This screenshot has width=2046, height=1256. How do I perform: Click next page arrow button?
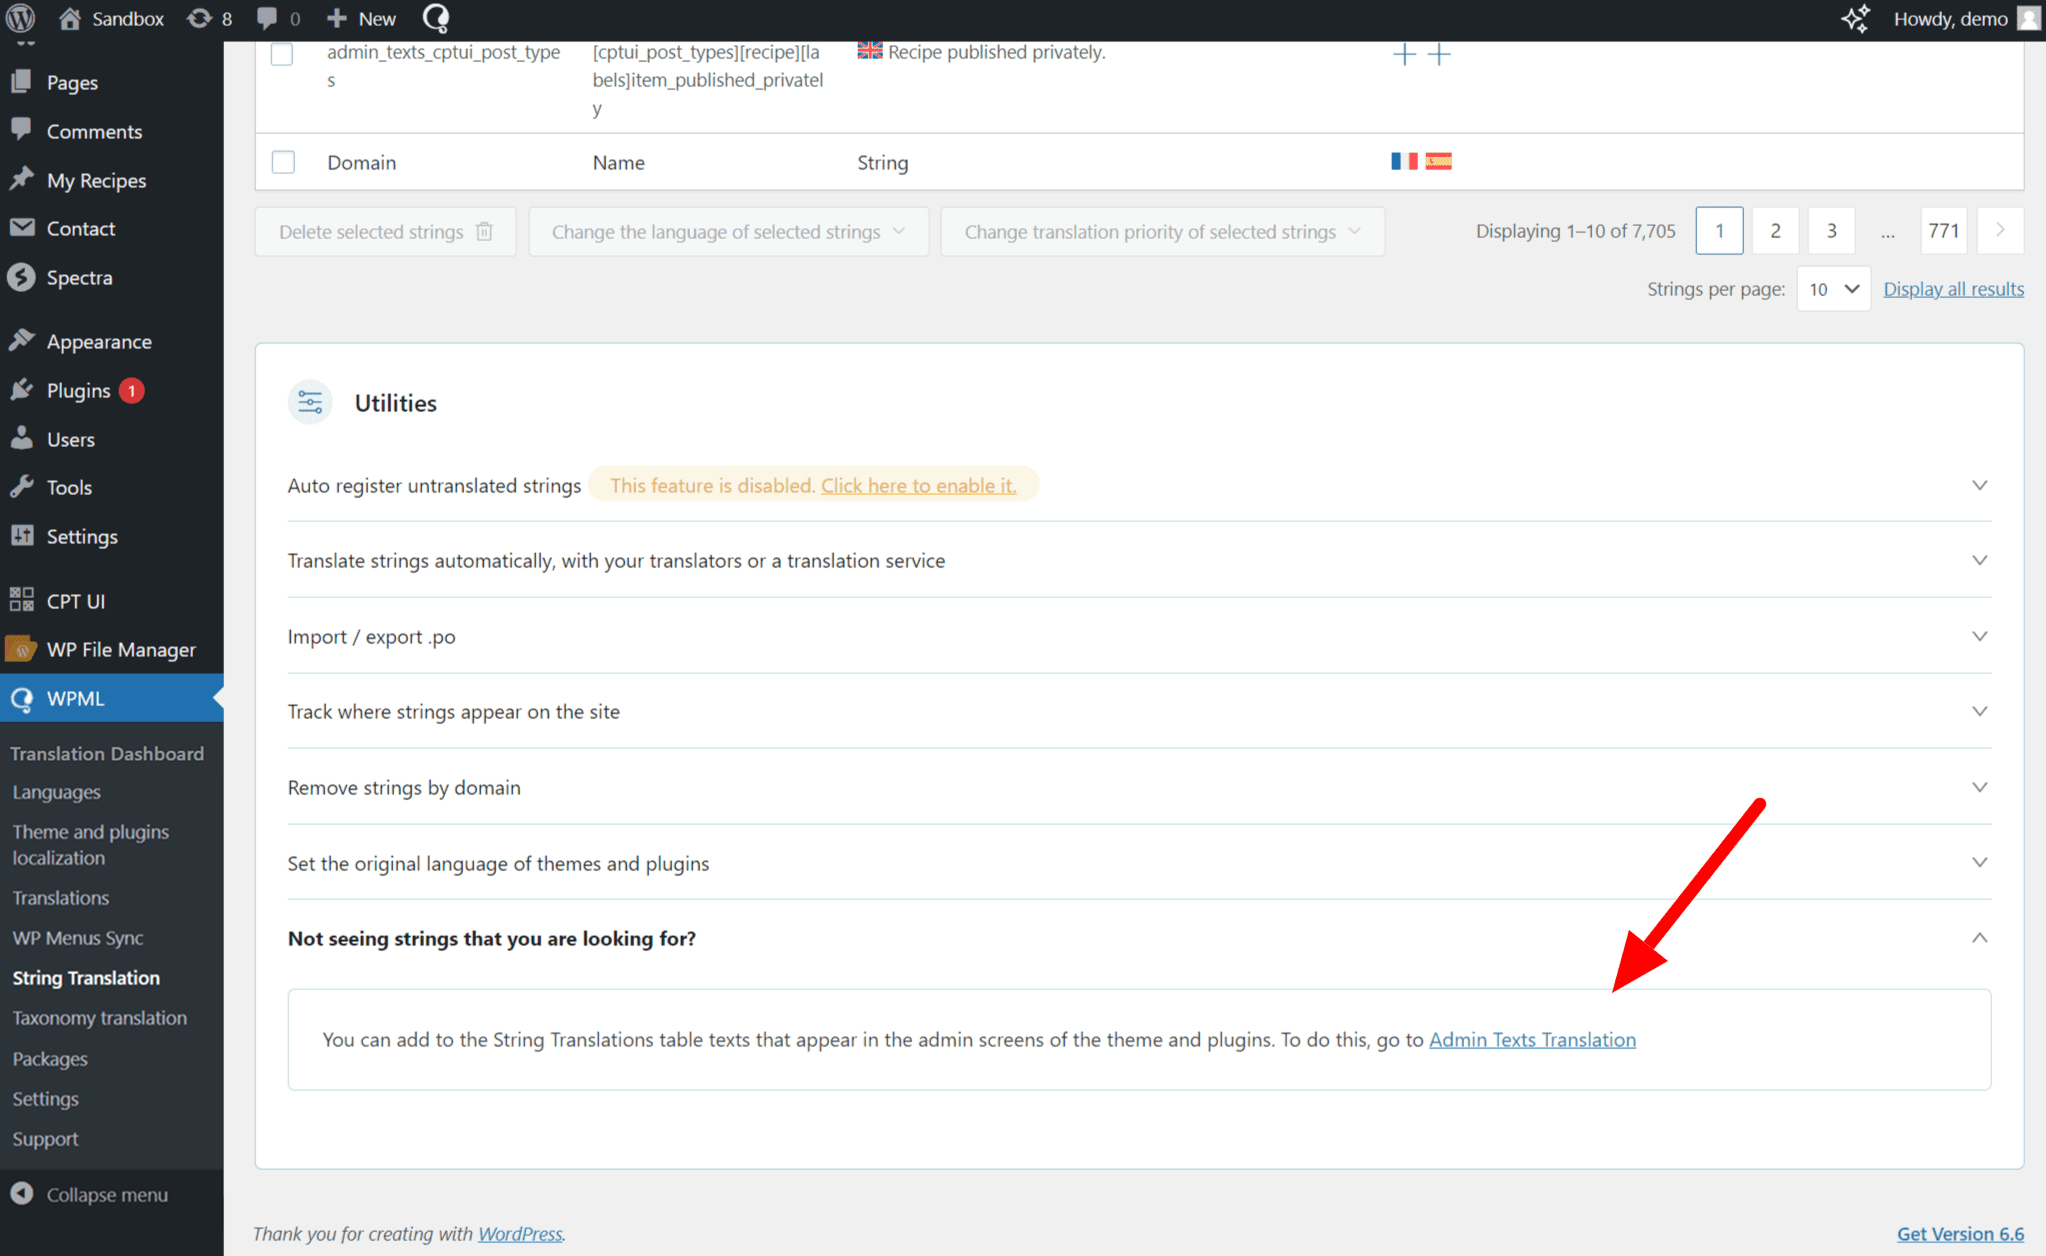[x=2000, y=231]
